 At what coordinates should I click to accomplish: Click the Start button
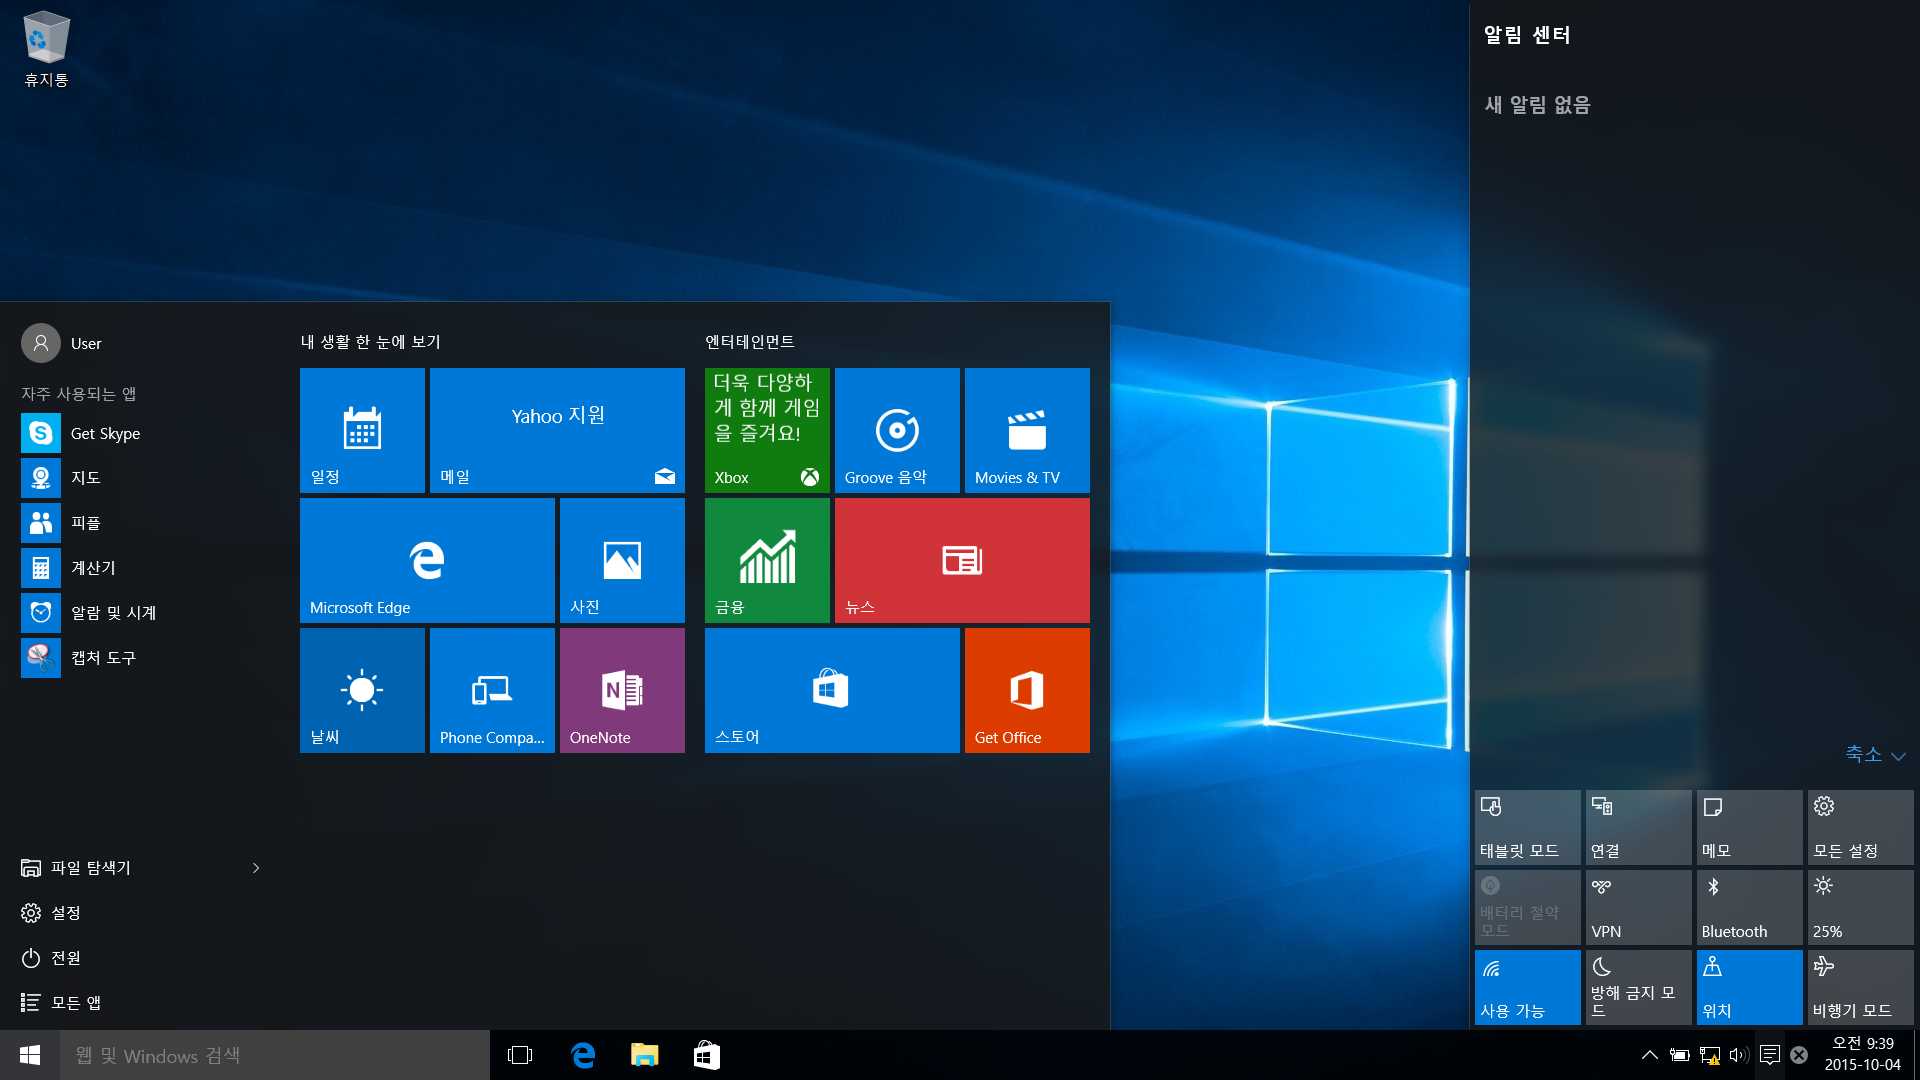(30, 1055)
